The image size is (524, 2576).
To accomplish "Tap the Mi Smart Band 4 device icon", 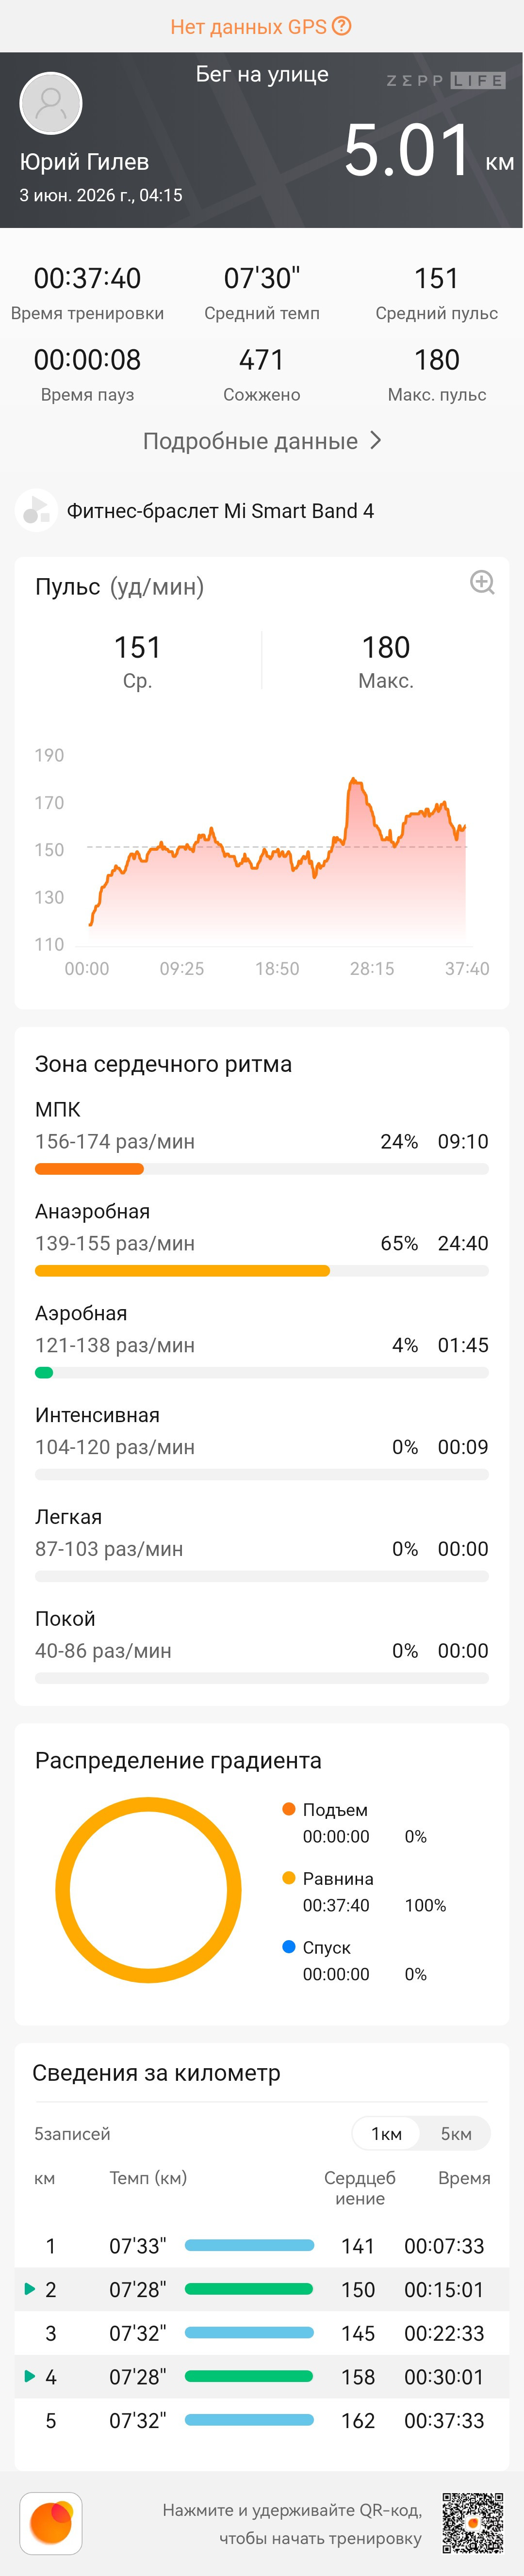I will (x=36, y=510).
